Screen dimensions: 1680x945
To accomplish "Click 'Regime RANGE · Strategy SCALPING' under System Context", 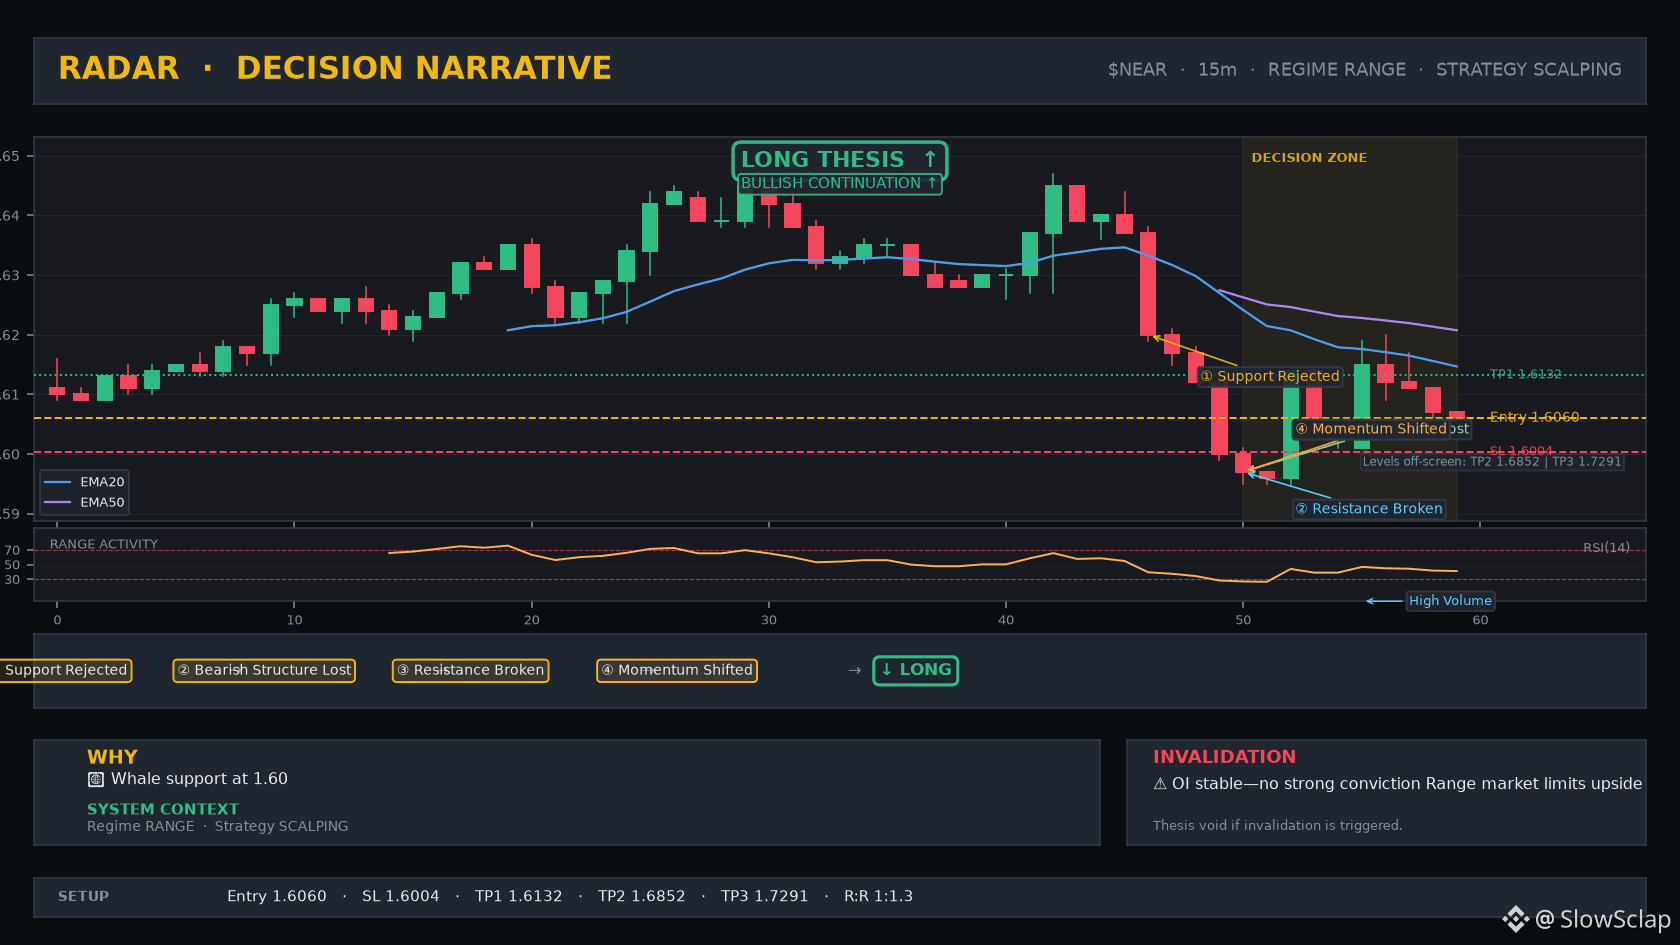I will coord(218,826).
